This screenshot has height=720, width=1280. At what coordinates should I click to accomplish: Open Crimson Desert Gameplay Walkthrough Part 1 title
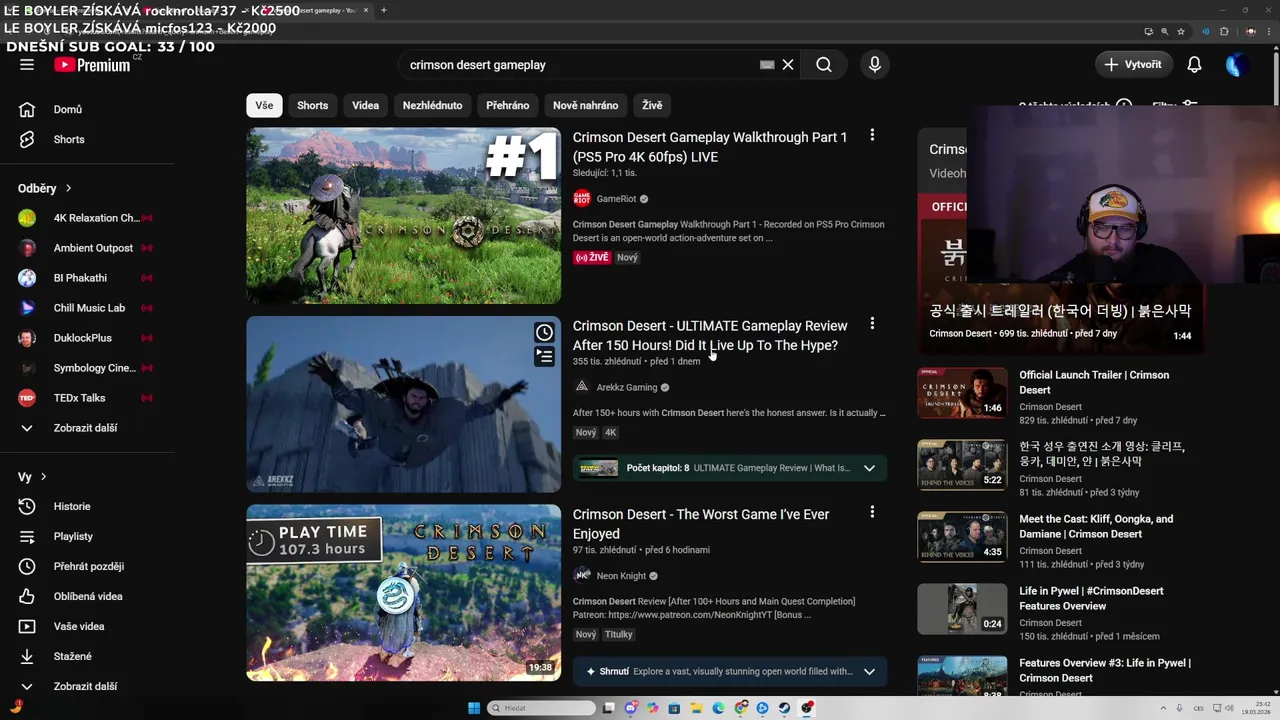710,147
